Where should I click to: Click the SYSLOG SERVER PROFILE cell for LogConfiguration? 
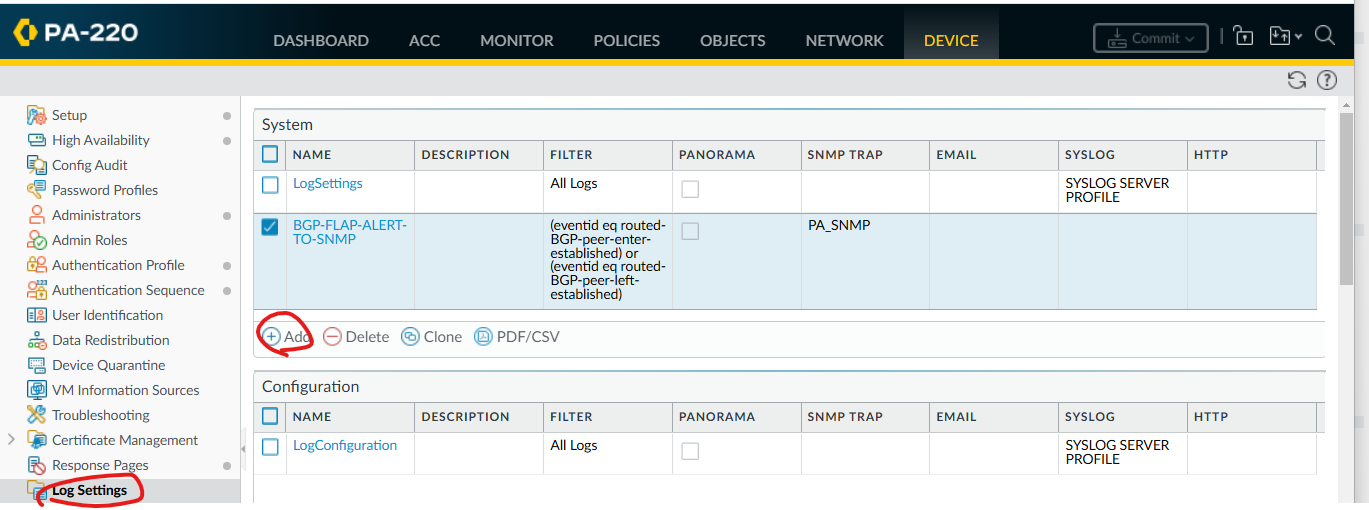click(x=1117, y=453)
